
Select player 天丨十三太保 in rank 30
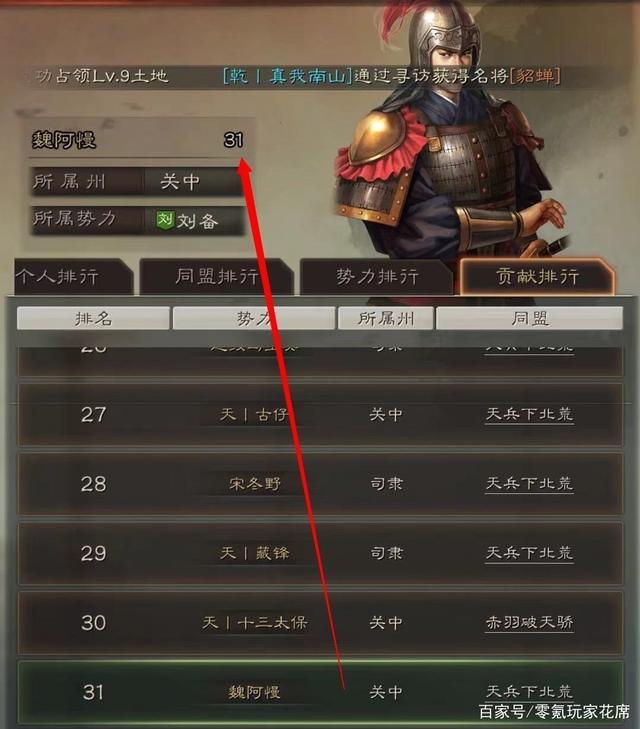255,623
